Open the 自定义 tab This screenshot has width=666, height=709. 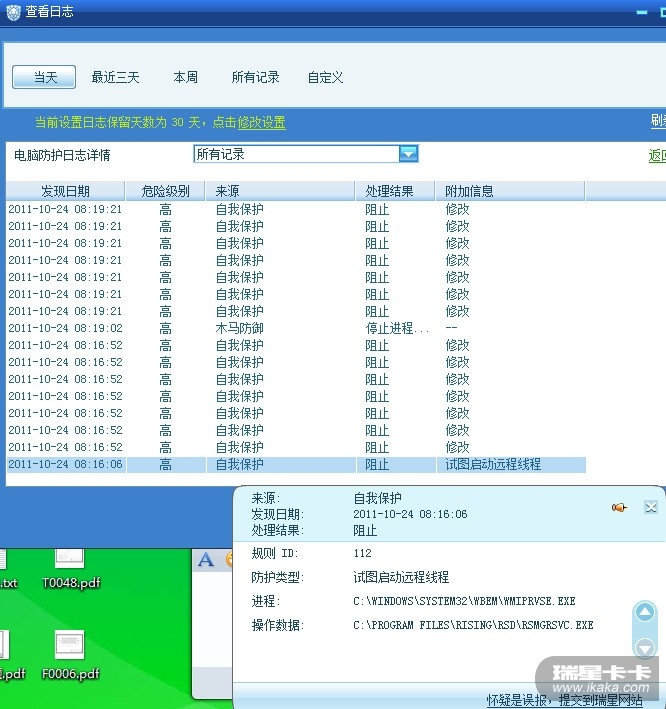pos(325,77)
